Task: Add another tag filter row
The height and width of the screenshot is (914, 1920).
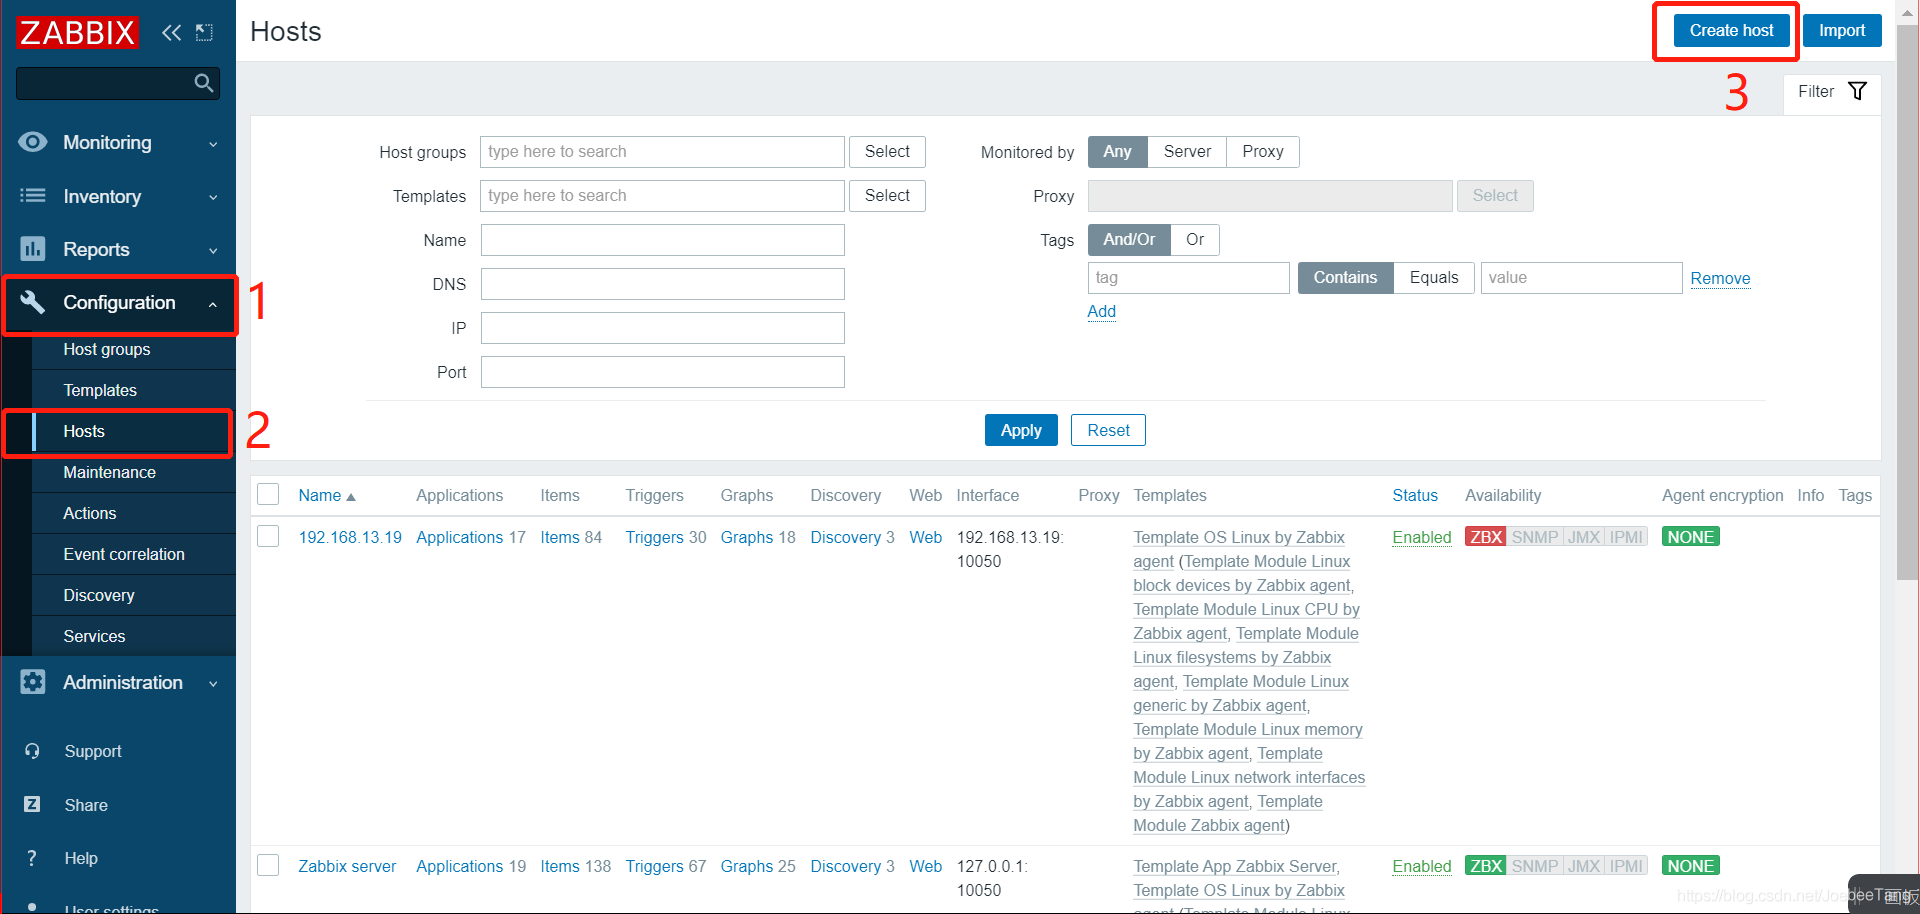Action: click(x=1101, y=312)
